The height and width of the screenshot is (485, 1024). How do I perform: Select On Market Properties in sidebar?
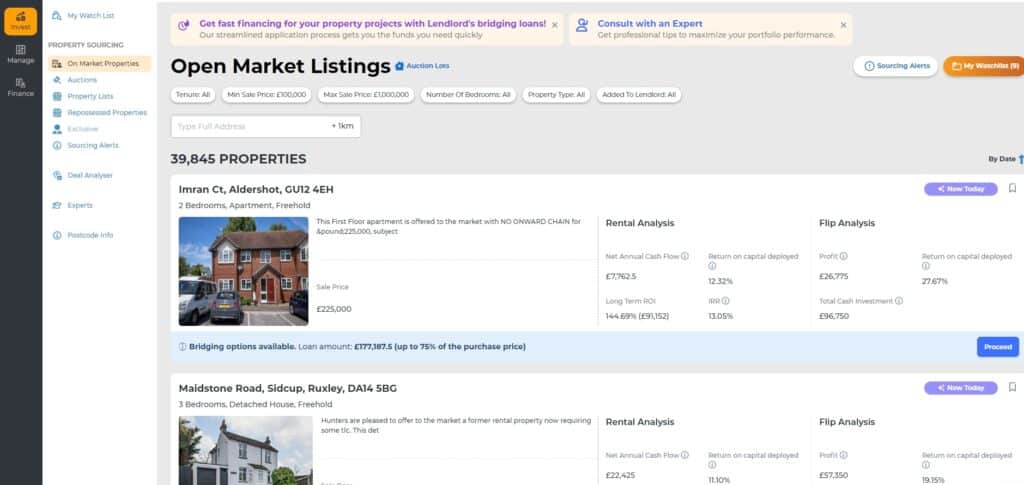(99, 63)
